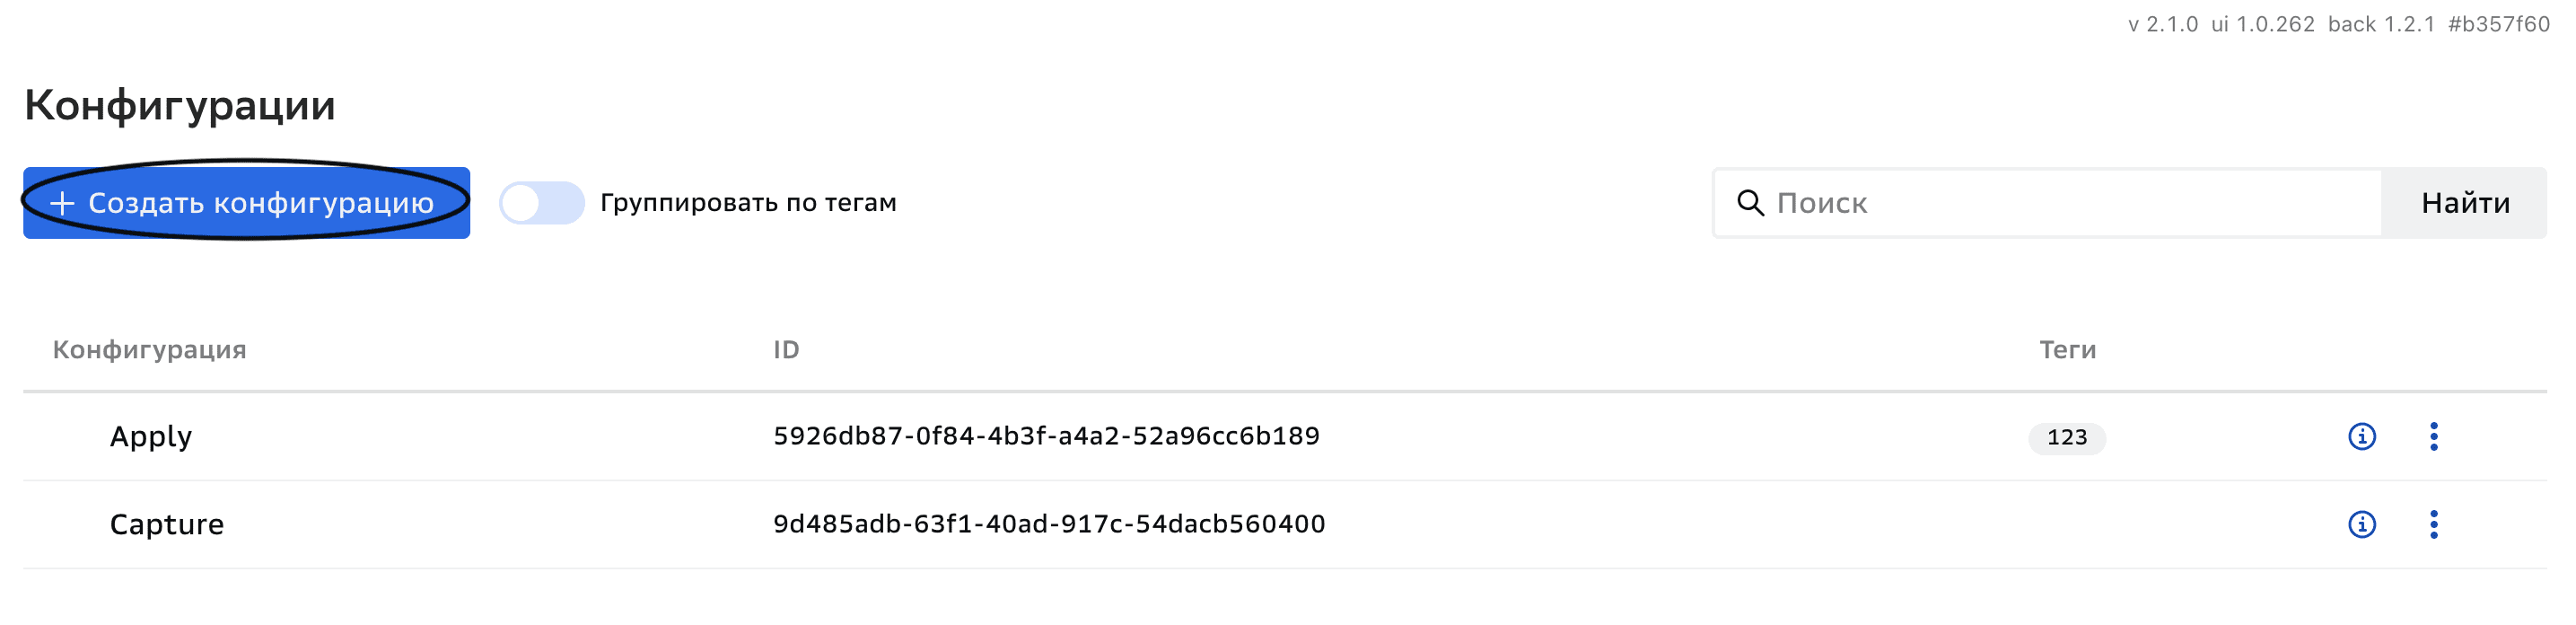This screenshot has height=625, width=2576.
Task: Select the 123 tag badge
Action: 2066,438
